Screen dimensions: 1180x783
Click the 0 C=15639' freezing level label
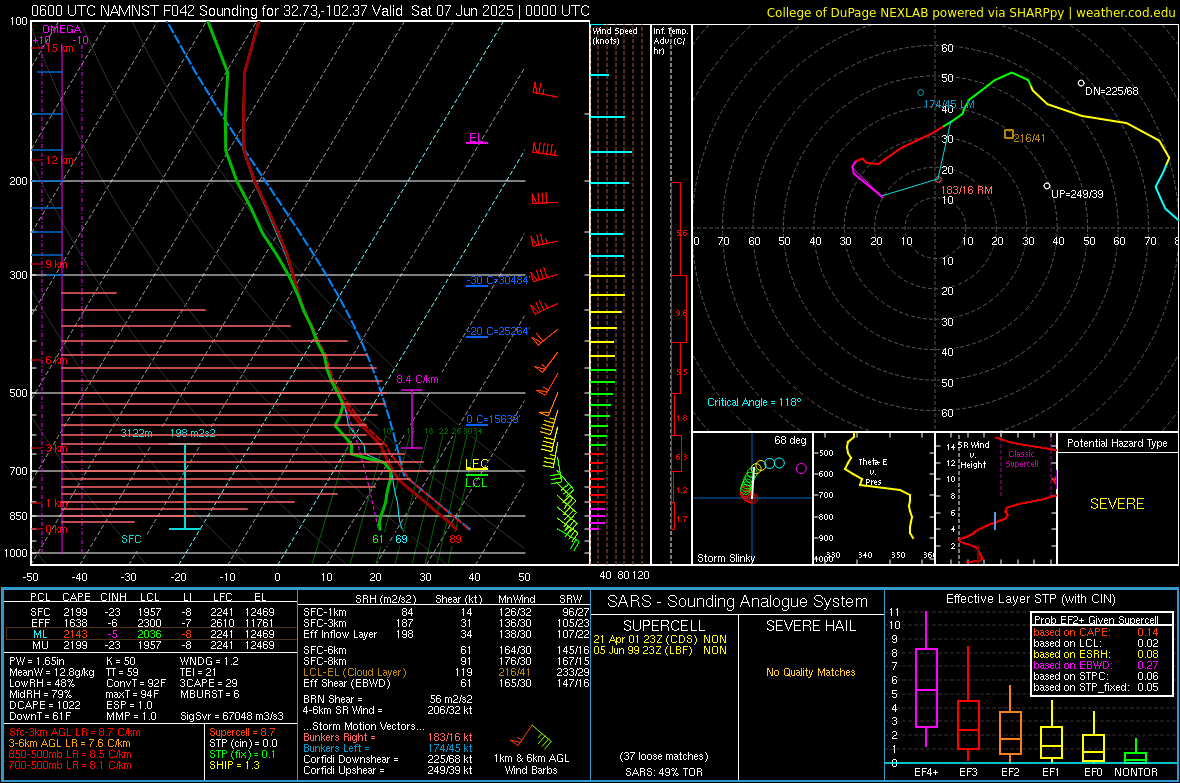tap(492, 419)
